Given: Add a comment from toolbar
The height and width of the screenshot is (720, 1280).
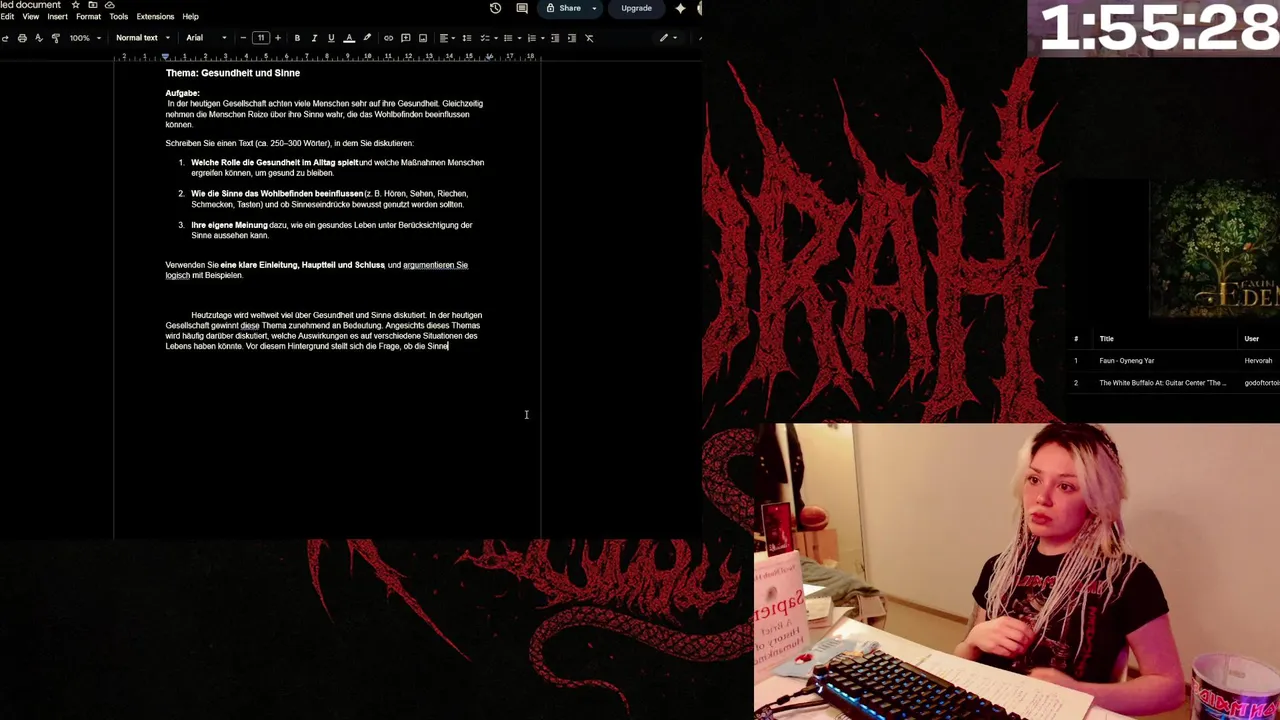Looking at the screenshot, I should coord(406,38).
